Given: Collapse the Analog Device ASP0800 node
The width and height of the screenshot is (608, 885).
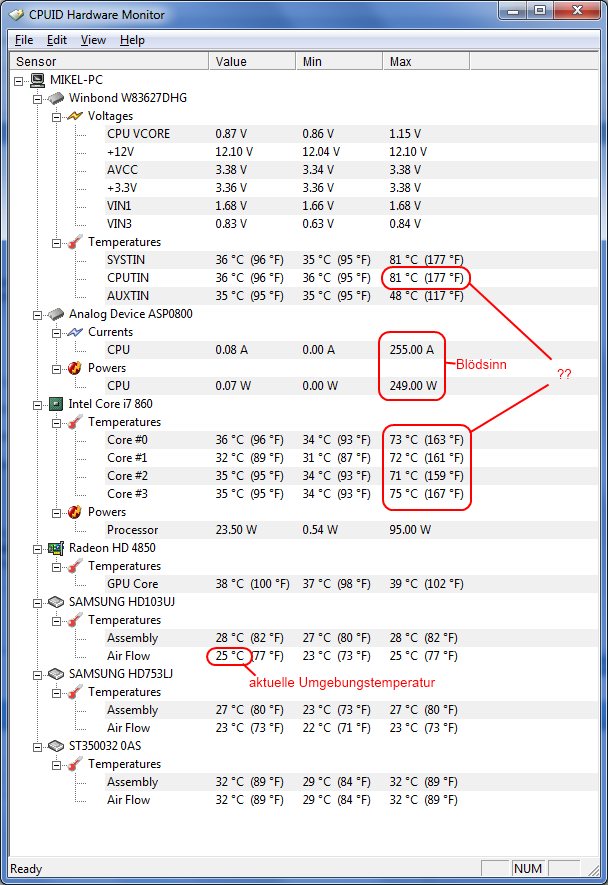Looking at the screenshot, I should click(x=37, y=315).
